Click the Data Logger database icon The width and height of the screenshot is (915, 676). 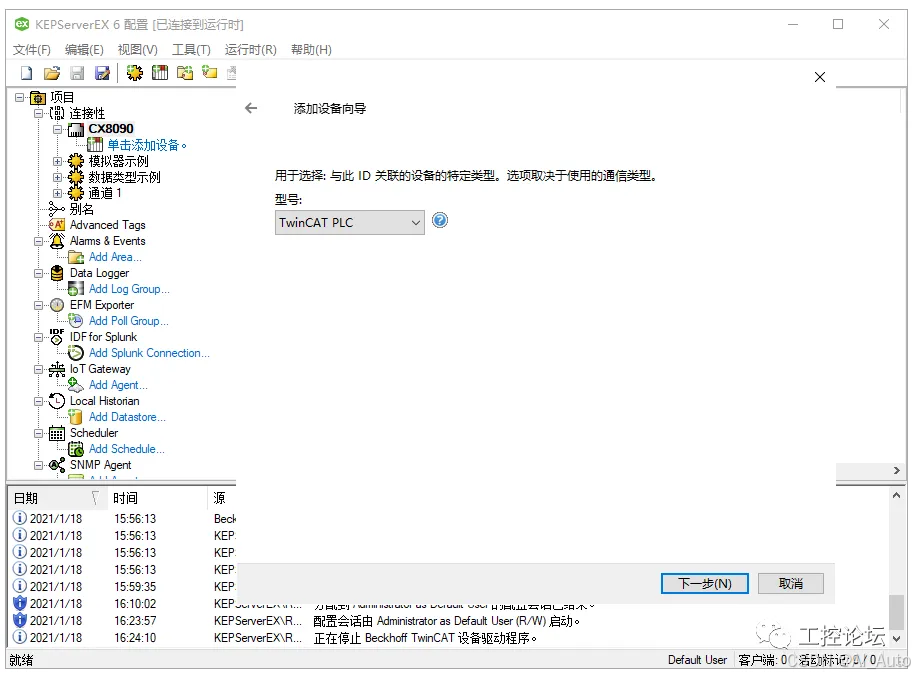click(x=57, y=273)
